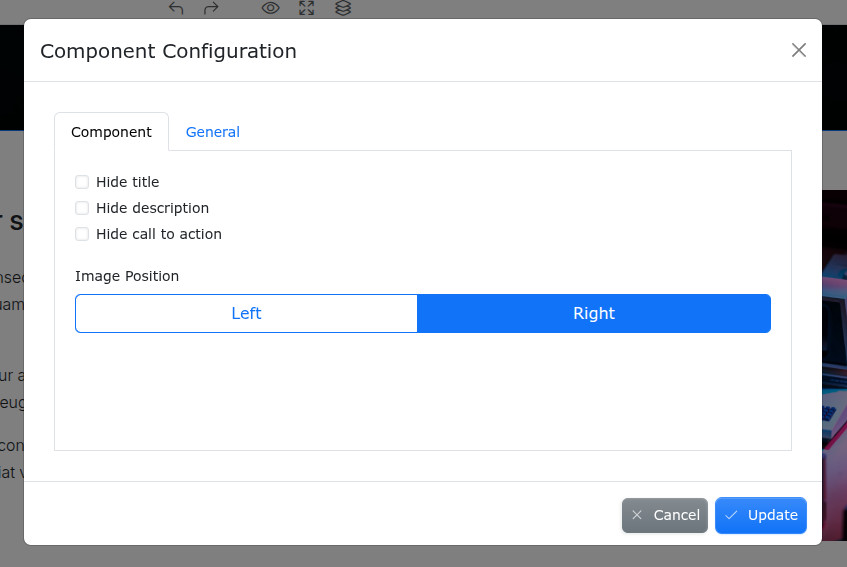Click the 'Image Position' field label
The width and height of the screenshot is (847, 567).
(127, 276)
